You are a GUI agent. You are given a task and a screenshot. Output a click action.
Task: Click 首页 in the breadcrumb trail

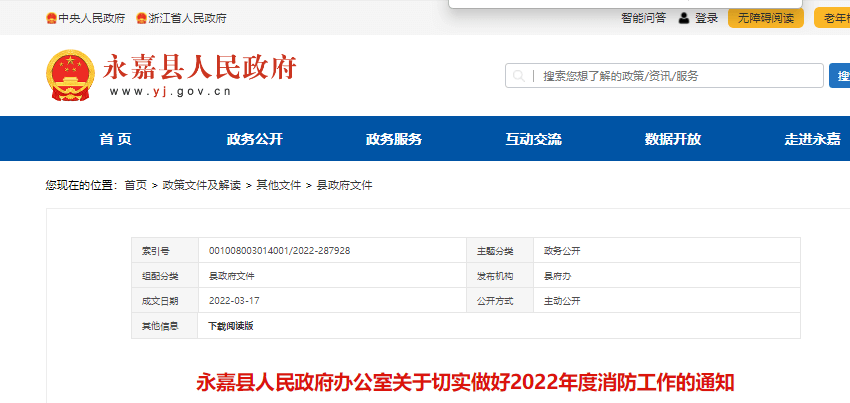point(136,185)
